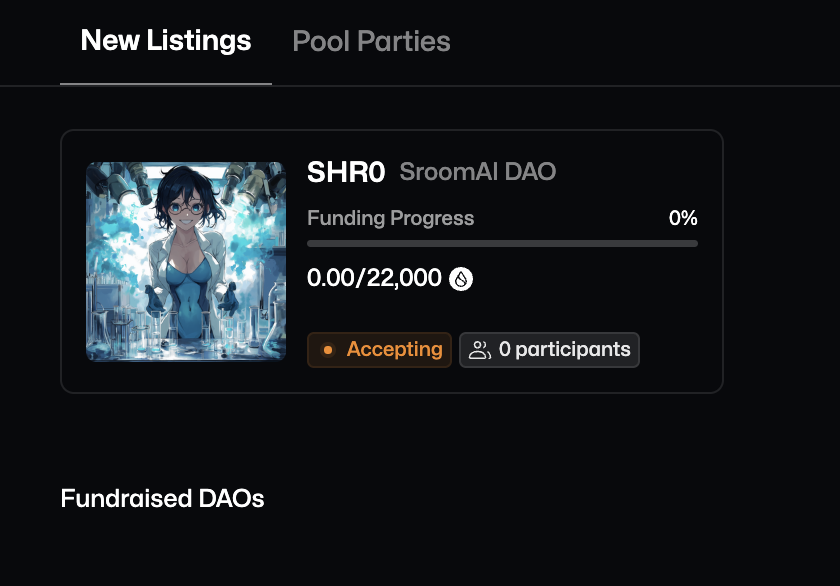Image resolution: width=840 pixels, height=586 pixels.
Task: Click the Accepting text label
Action: tap(394, 350)
